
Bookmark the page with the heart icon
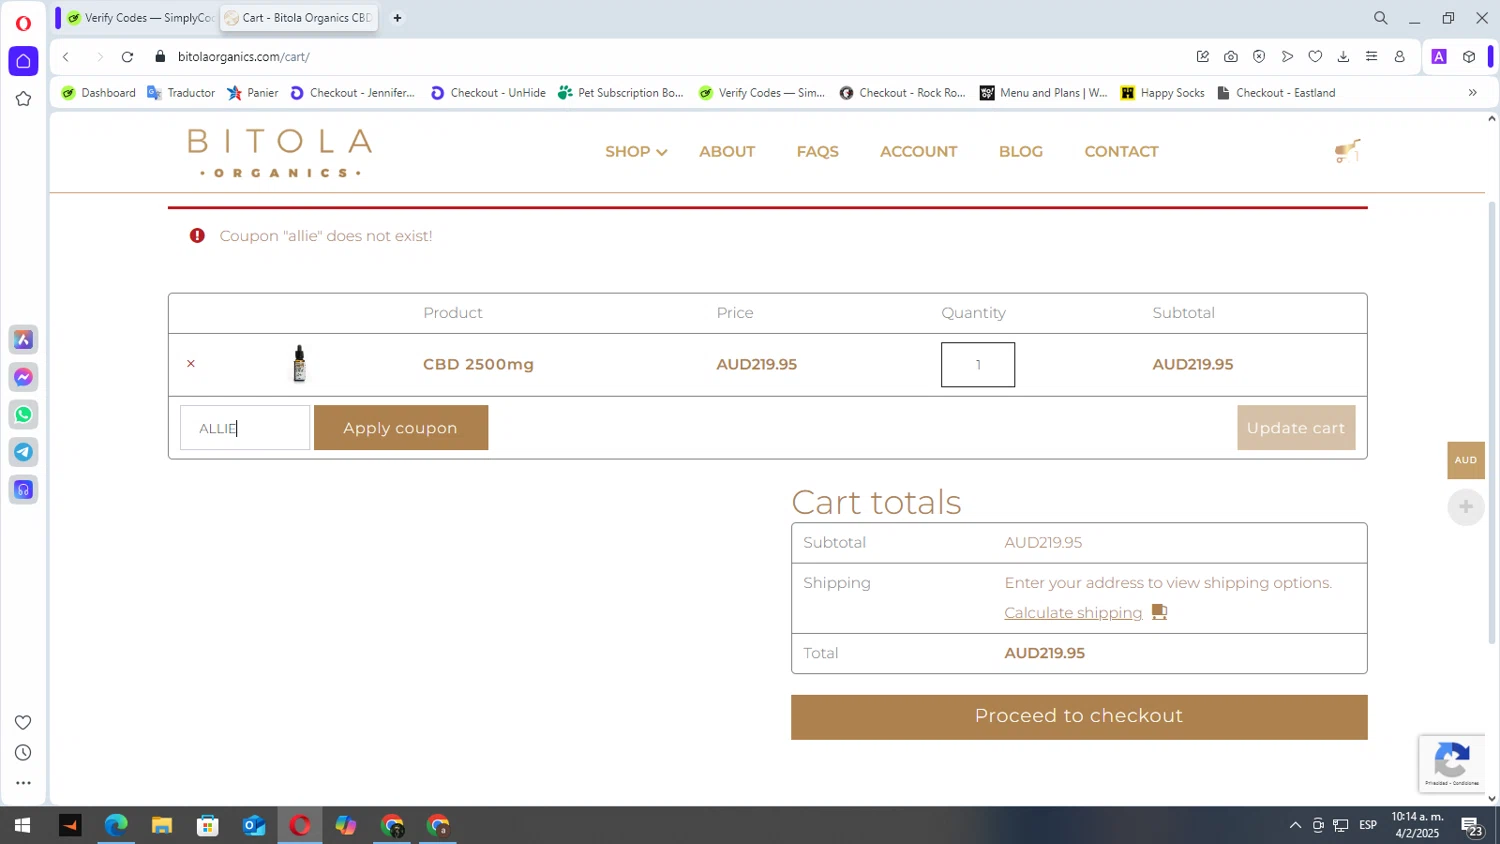1315,57
